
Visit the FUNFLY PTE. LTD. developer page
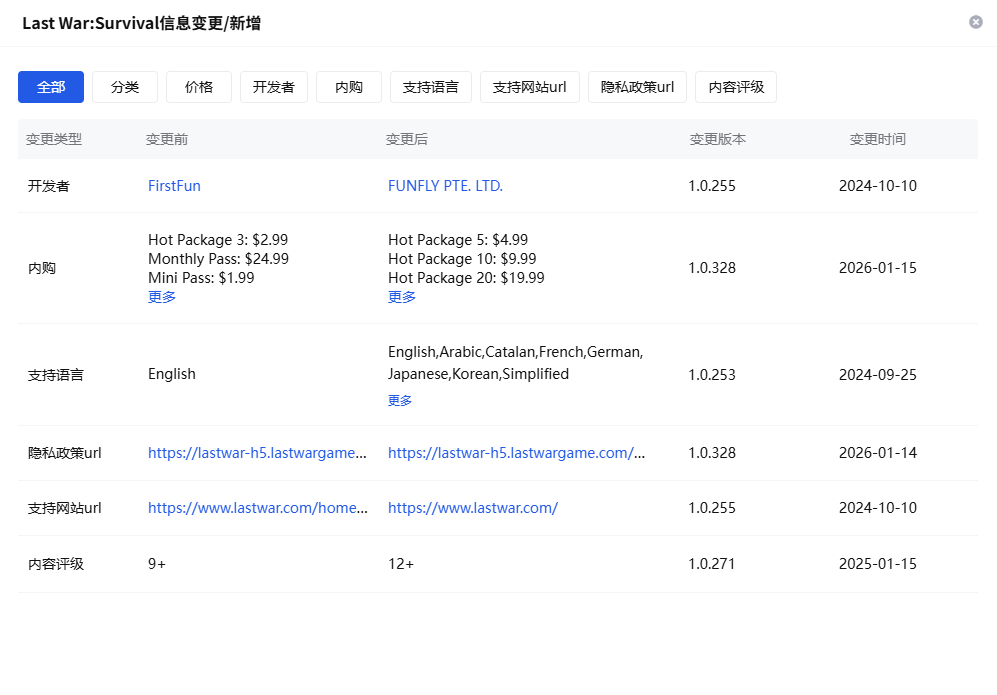(445, 185)
